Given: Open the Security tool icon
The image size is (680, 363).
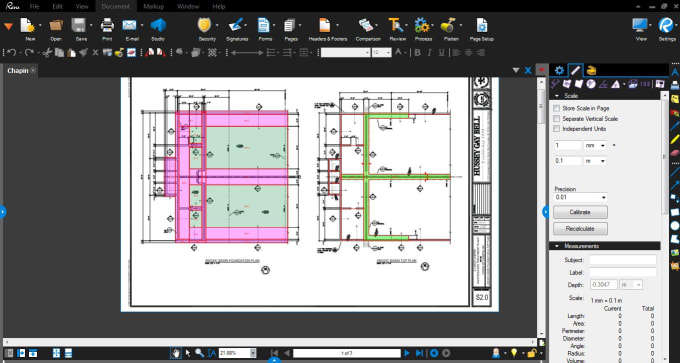Looking at the screenshot, I should (204, 26).
